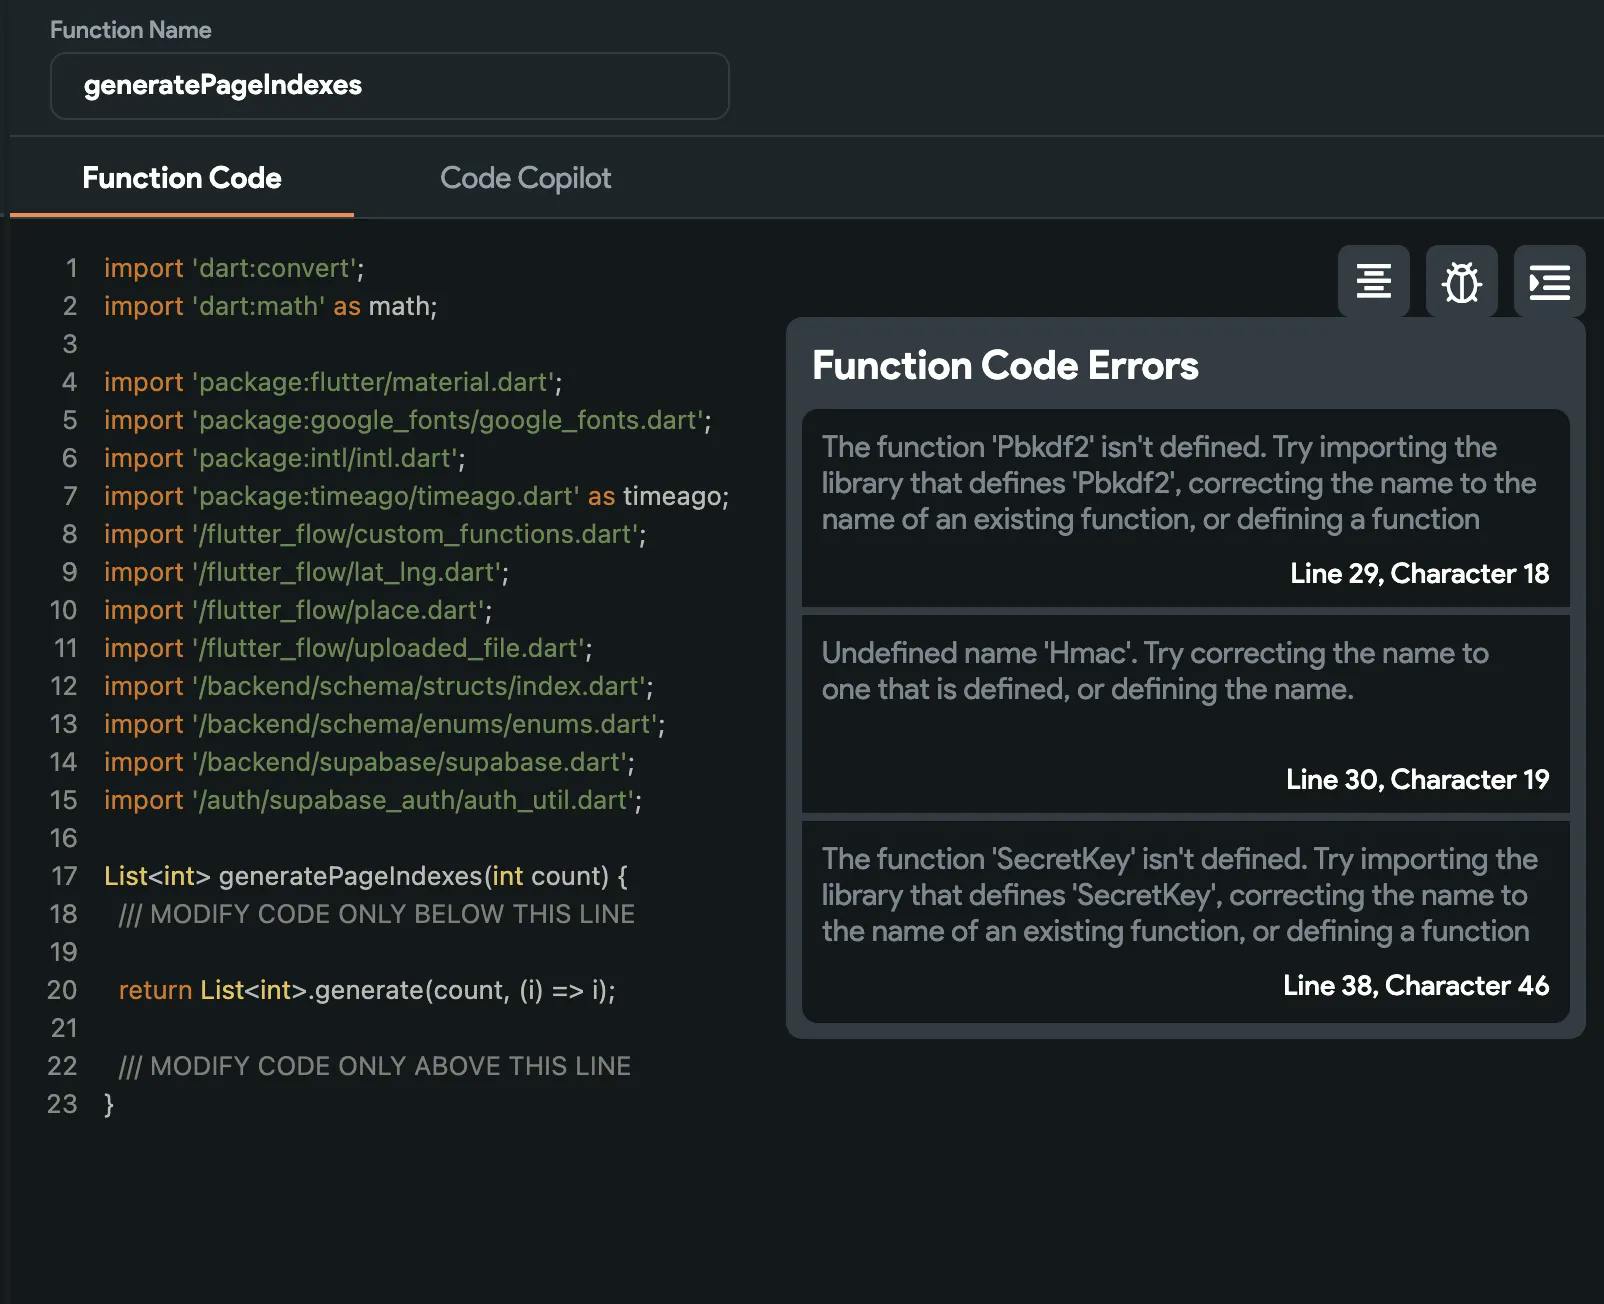Click the indent lines icon button
Viewport: 1604px width, 1304px height.
coord(1549,282)
